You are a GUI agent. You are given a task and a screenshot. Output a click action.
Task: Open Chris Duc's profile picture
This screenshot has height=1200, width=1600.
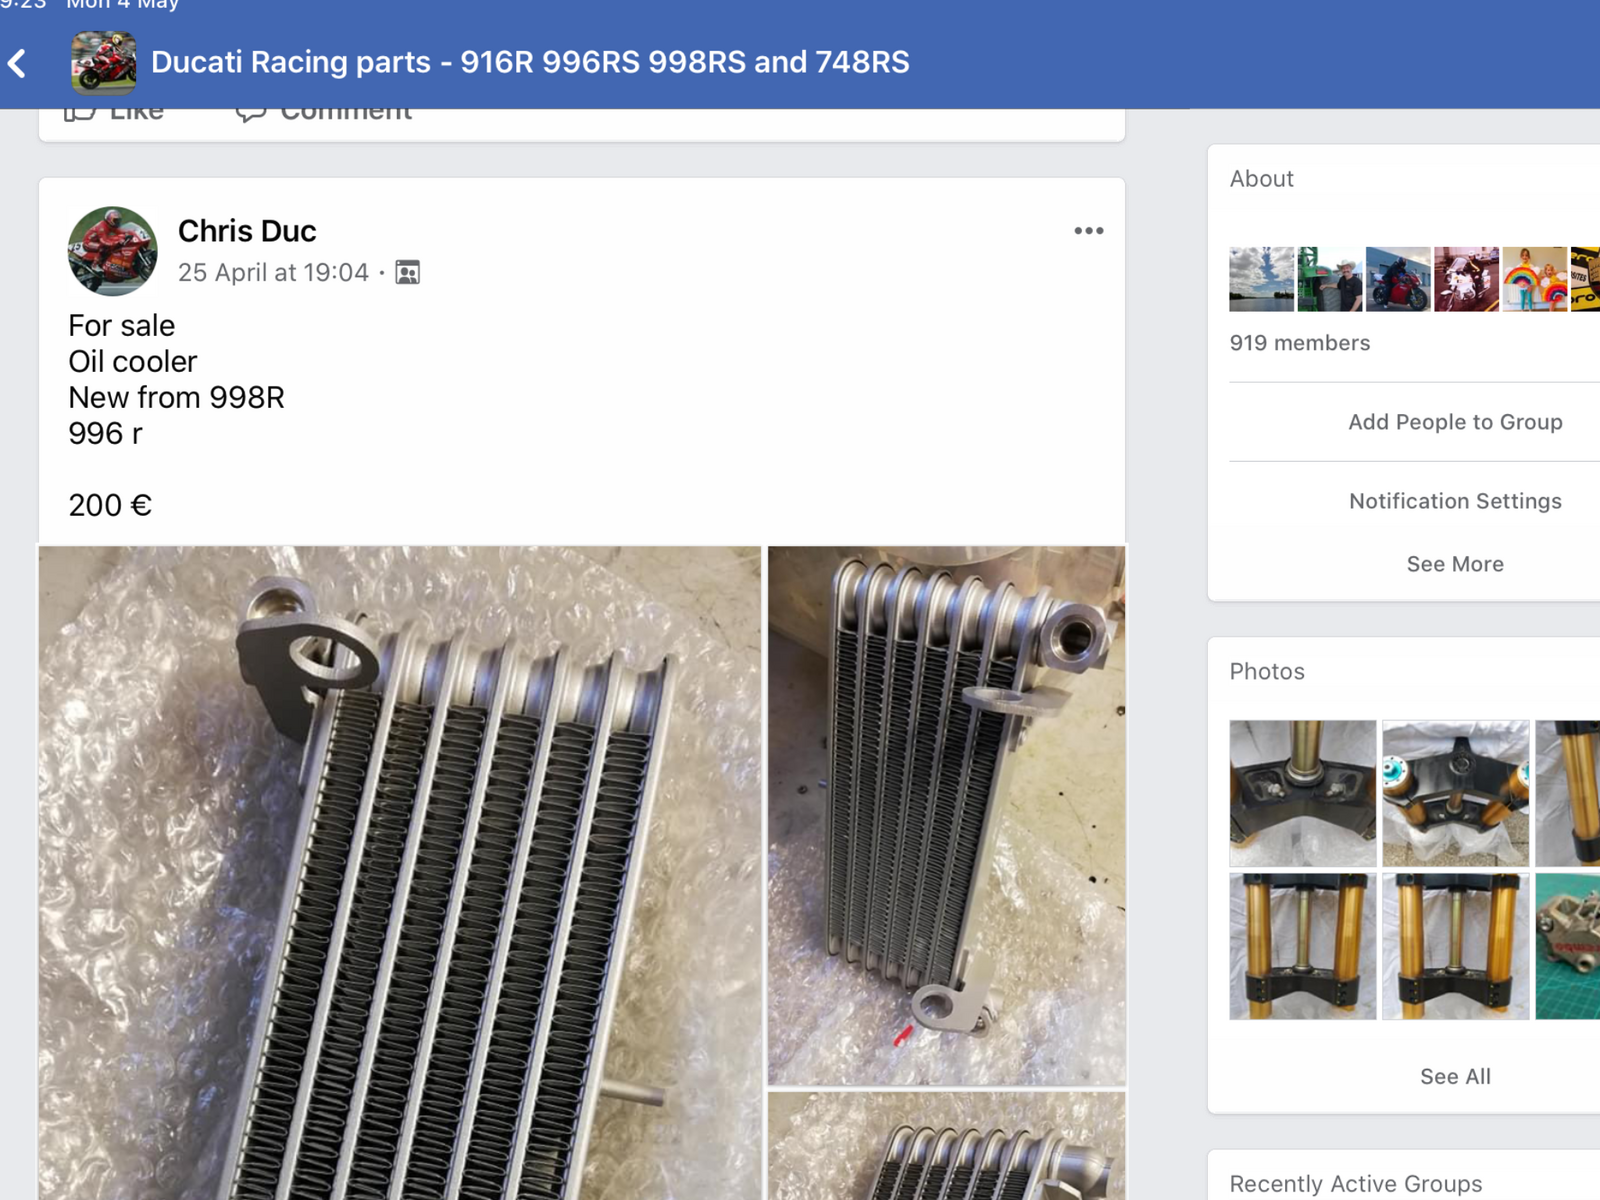coord(112,251)
